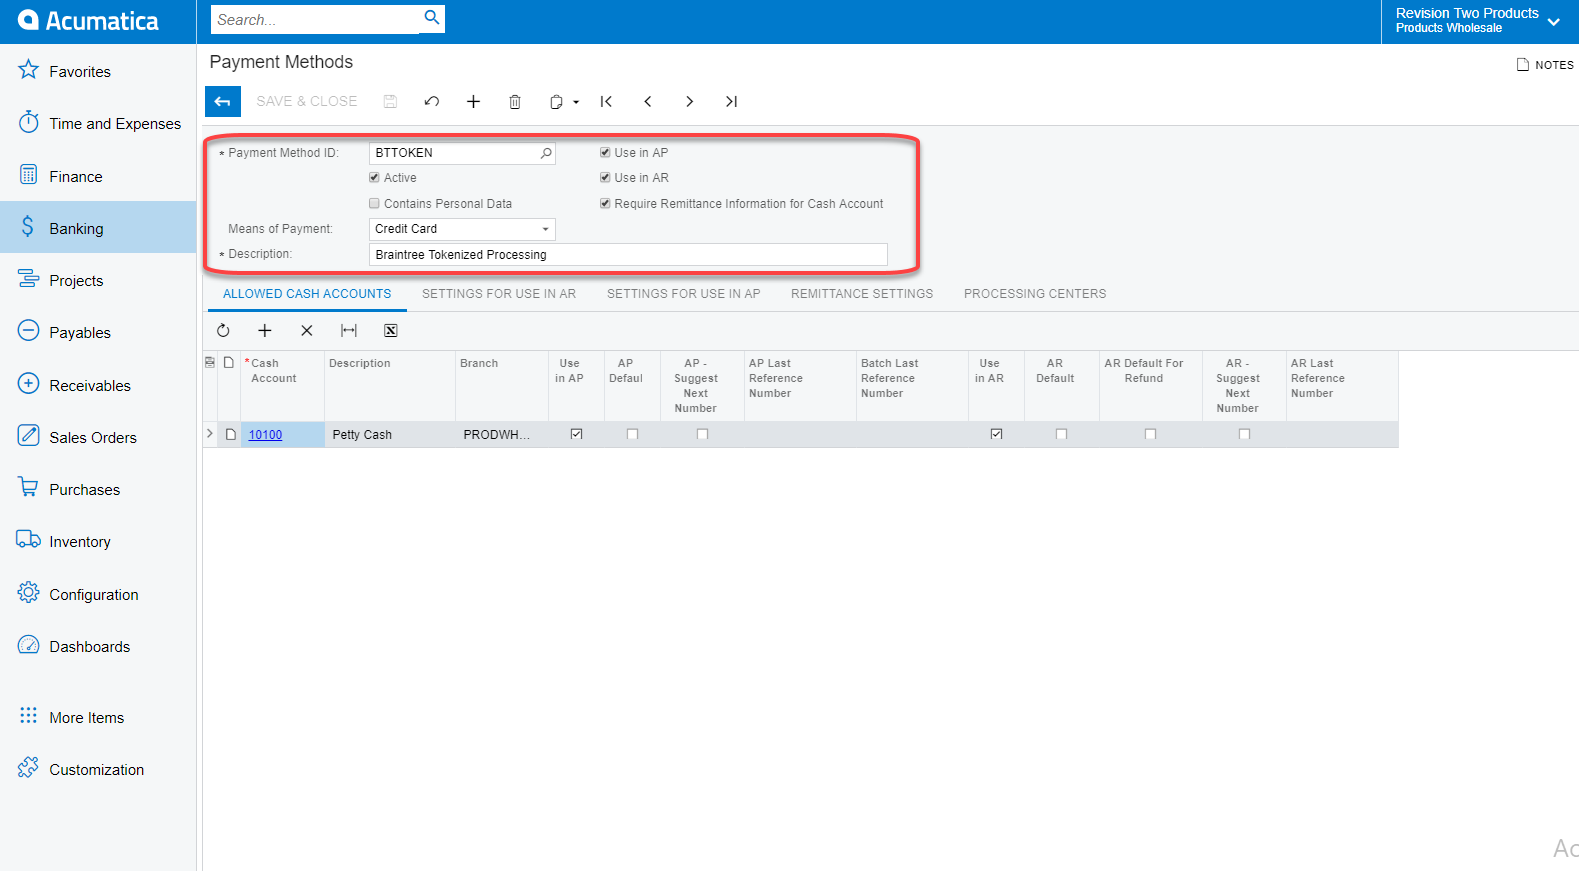Click the Description text field
This screenshot has height=871, width=1579.
[x=627, y=255]
